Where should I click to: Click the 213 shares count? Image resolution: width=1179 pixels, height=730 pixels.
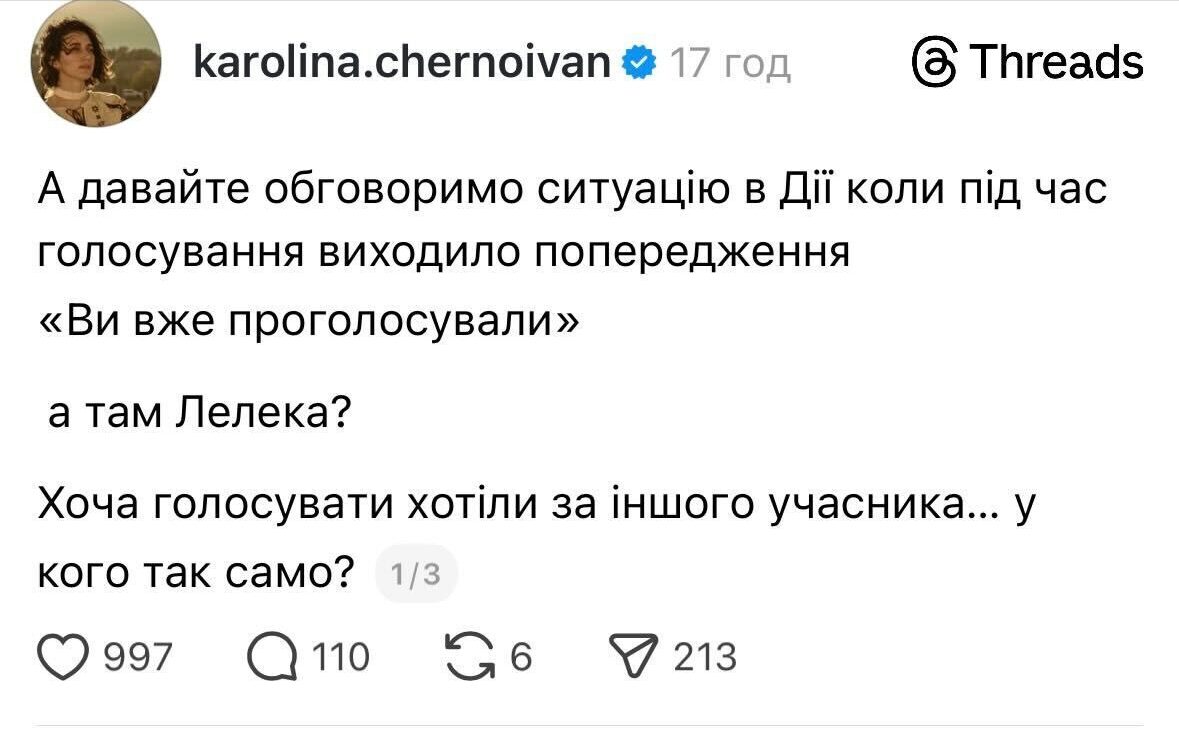tap(705, 658)
